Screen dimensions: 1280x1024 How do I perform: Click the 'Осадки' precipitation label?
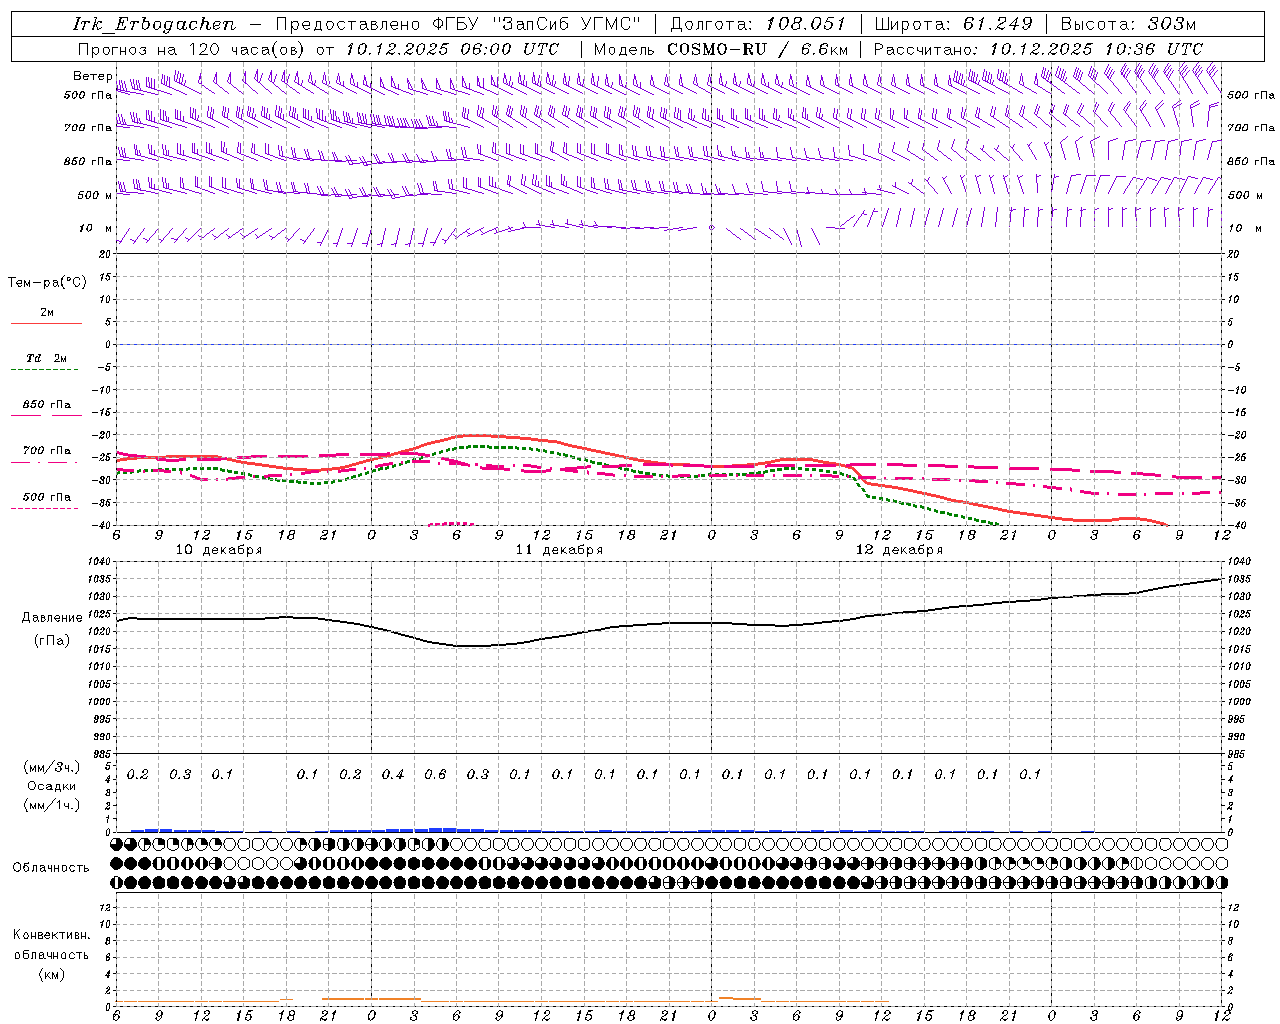[51, 786]
